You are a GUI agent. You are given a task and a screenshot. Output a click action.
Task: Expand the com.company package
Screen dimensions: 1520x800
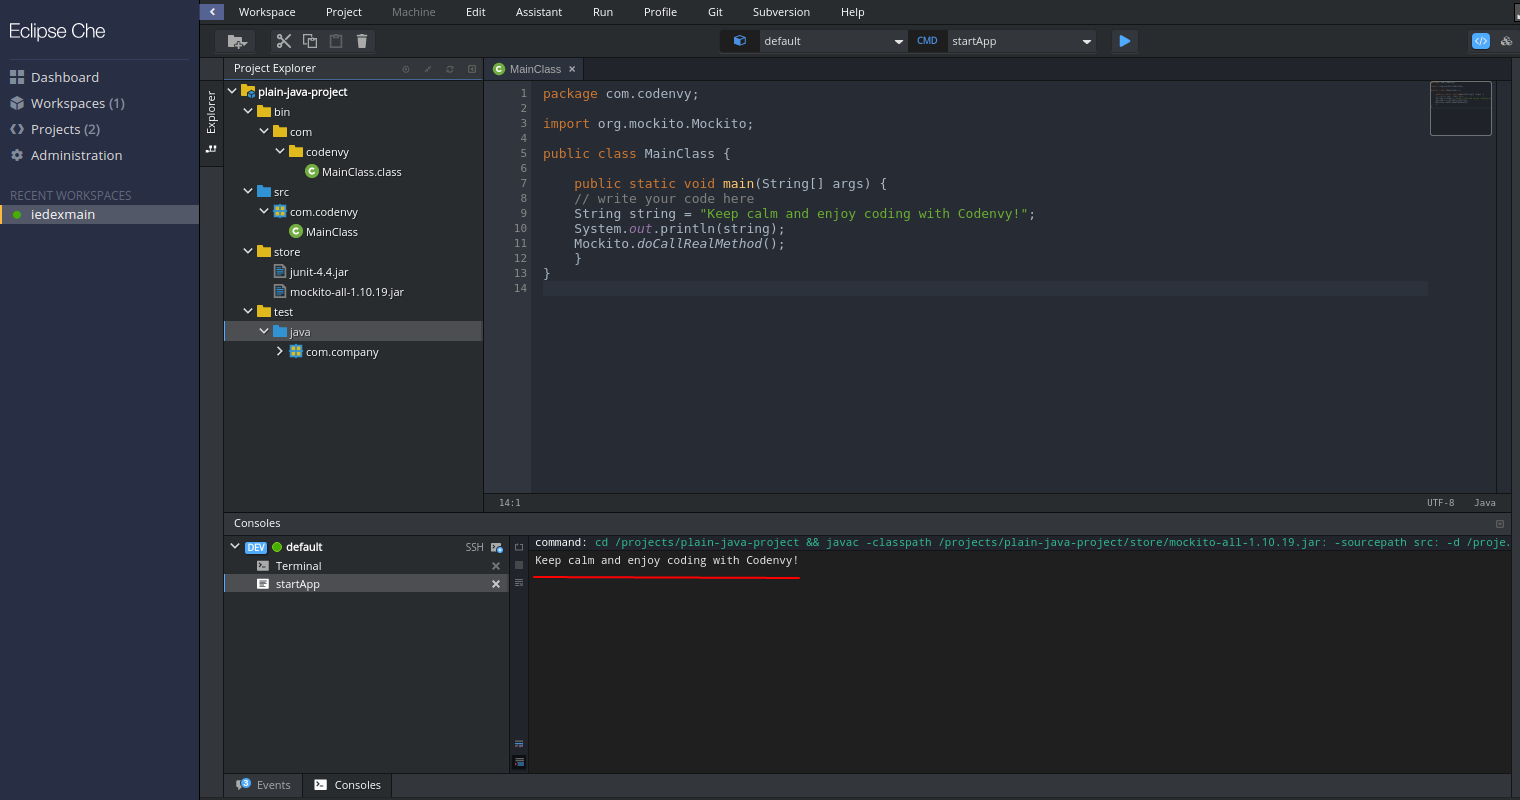280,351
